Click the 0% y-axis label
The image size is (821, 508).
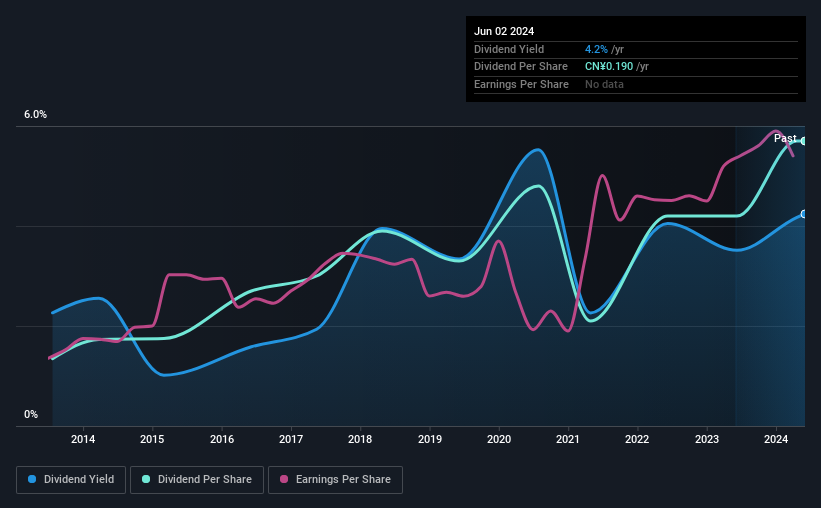pos(31,414)
